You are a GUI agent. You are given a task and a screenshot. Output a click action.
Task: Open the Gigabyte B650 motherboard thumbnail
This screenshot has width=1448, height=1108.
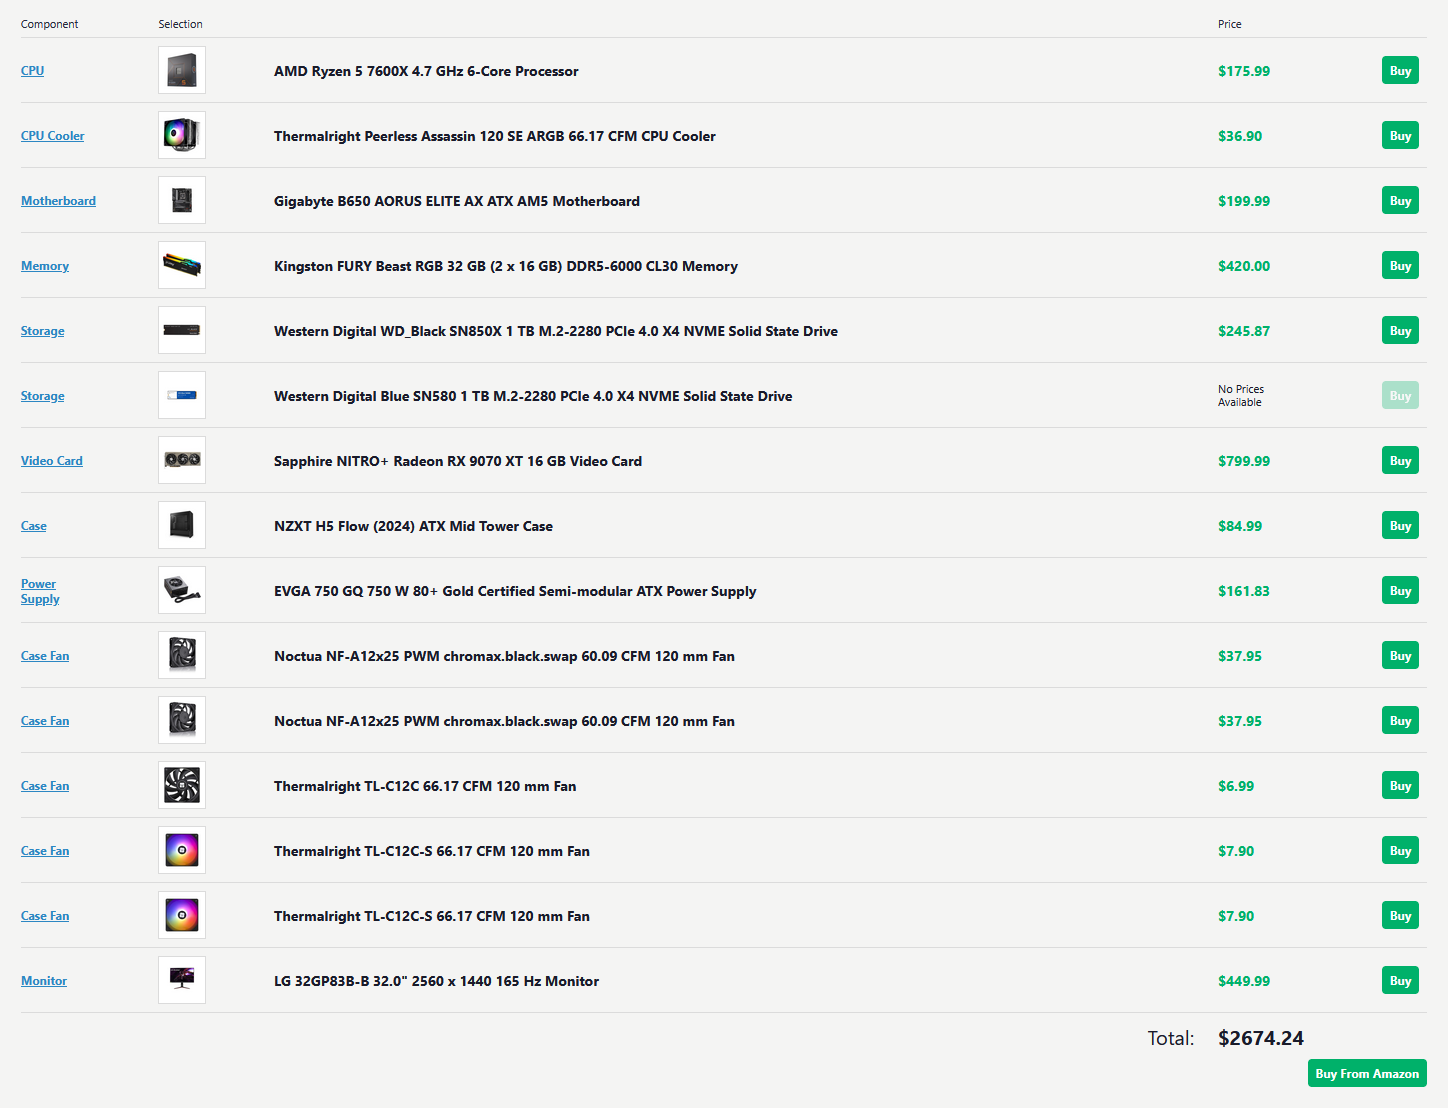point(182,200)
